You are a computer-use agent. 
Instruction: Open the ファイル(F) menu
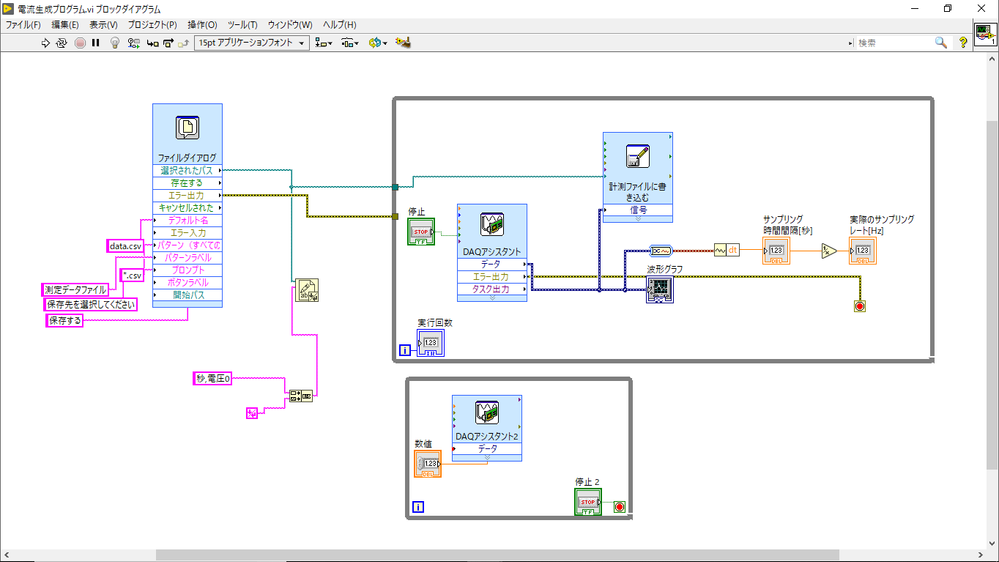coord(23,25)
